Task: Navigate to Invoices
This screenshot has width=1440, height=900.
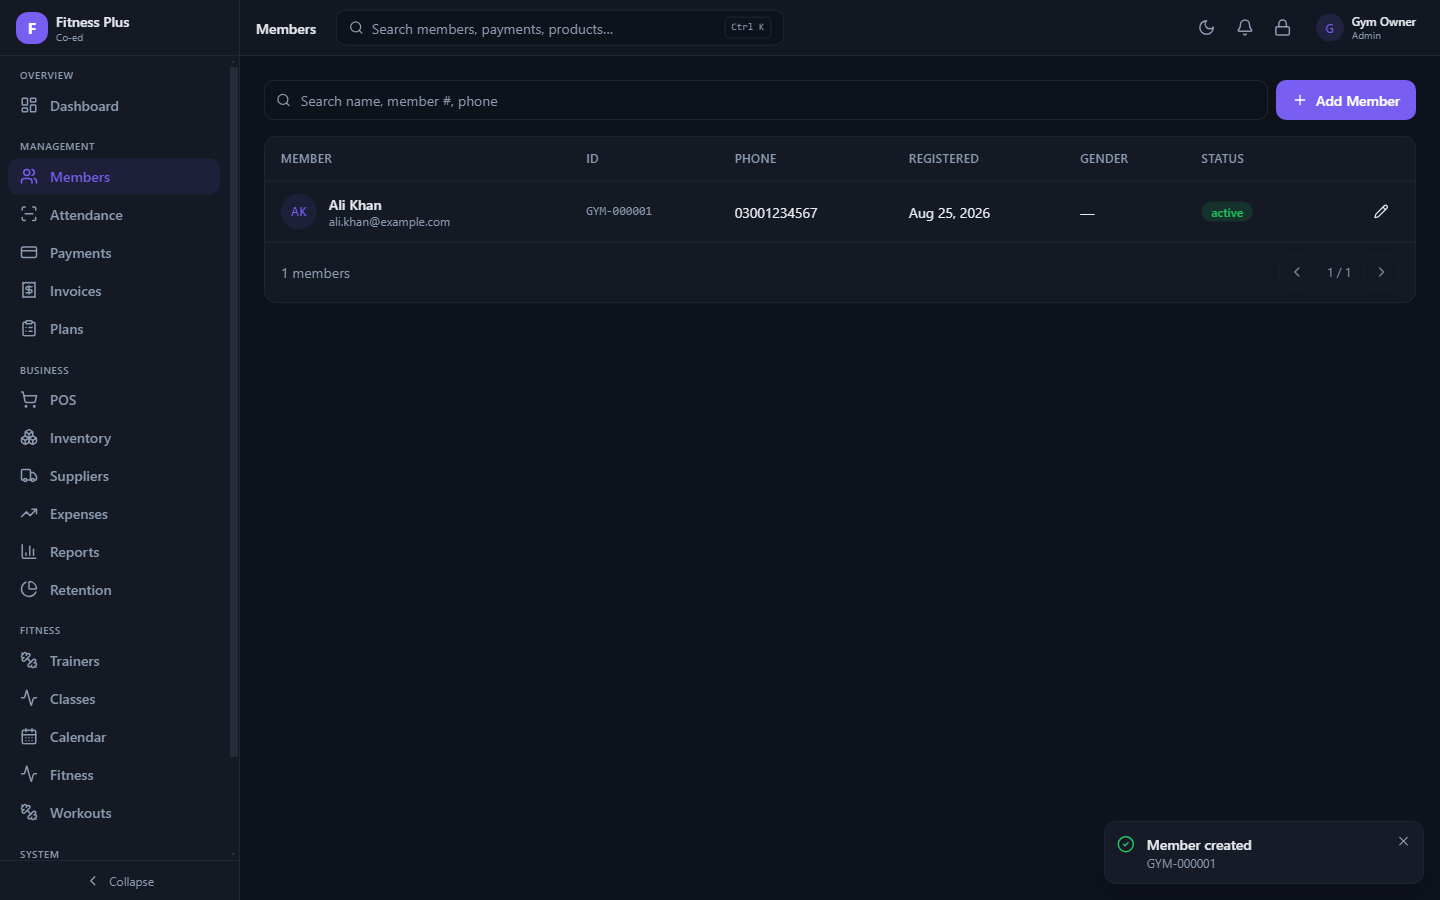Action: click(x=114, y=291)
